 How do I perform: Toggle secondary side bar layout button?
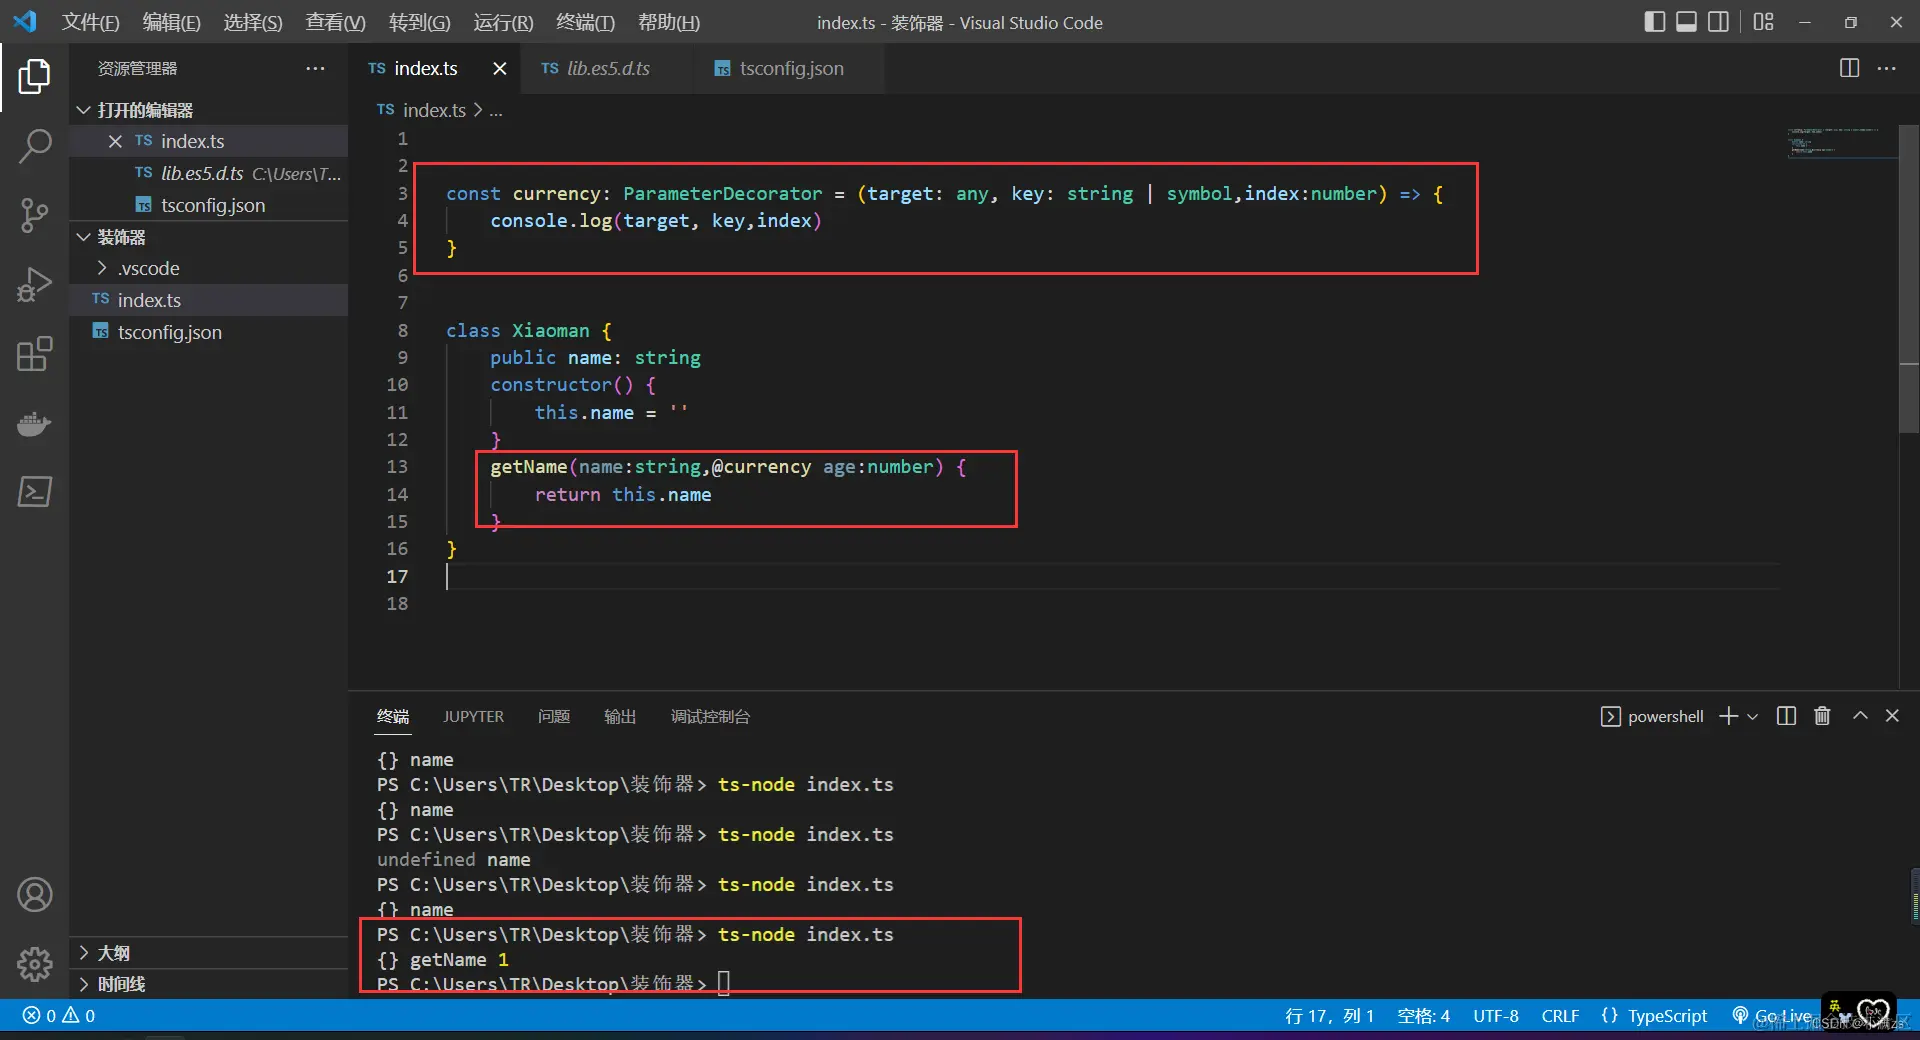tap(1718, 21)
